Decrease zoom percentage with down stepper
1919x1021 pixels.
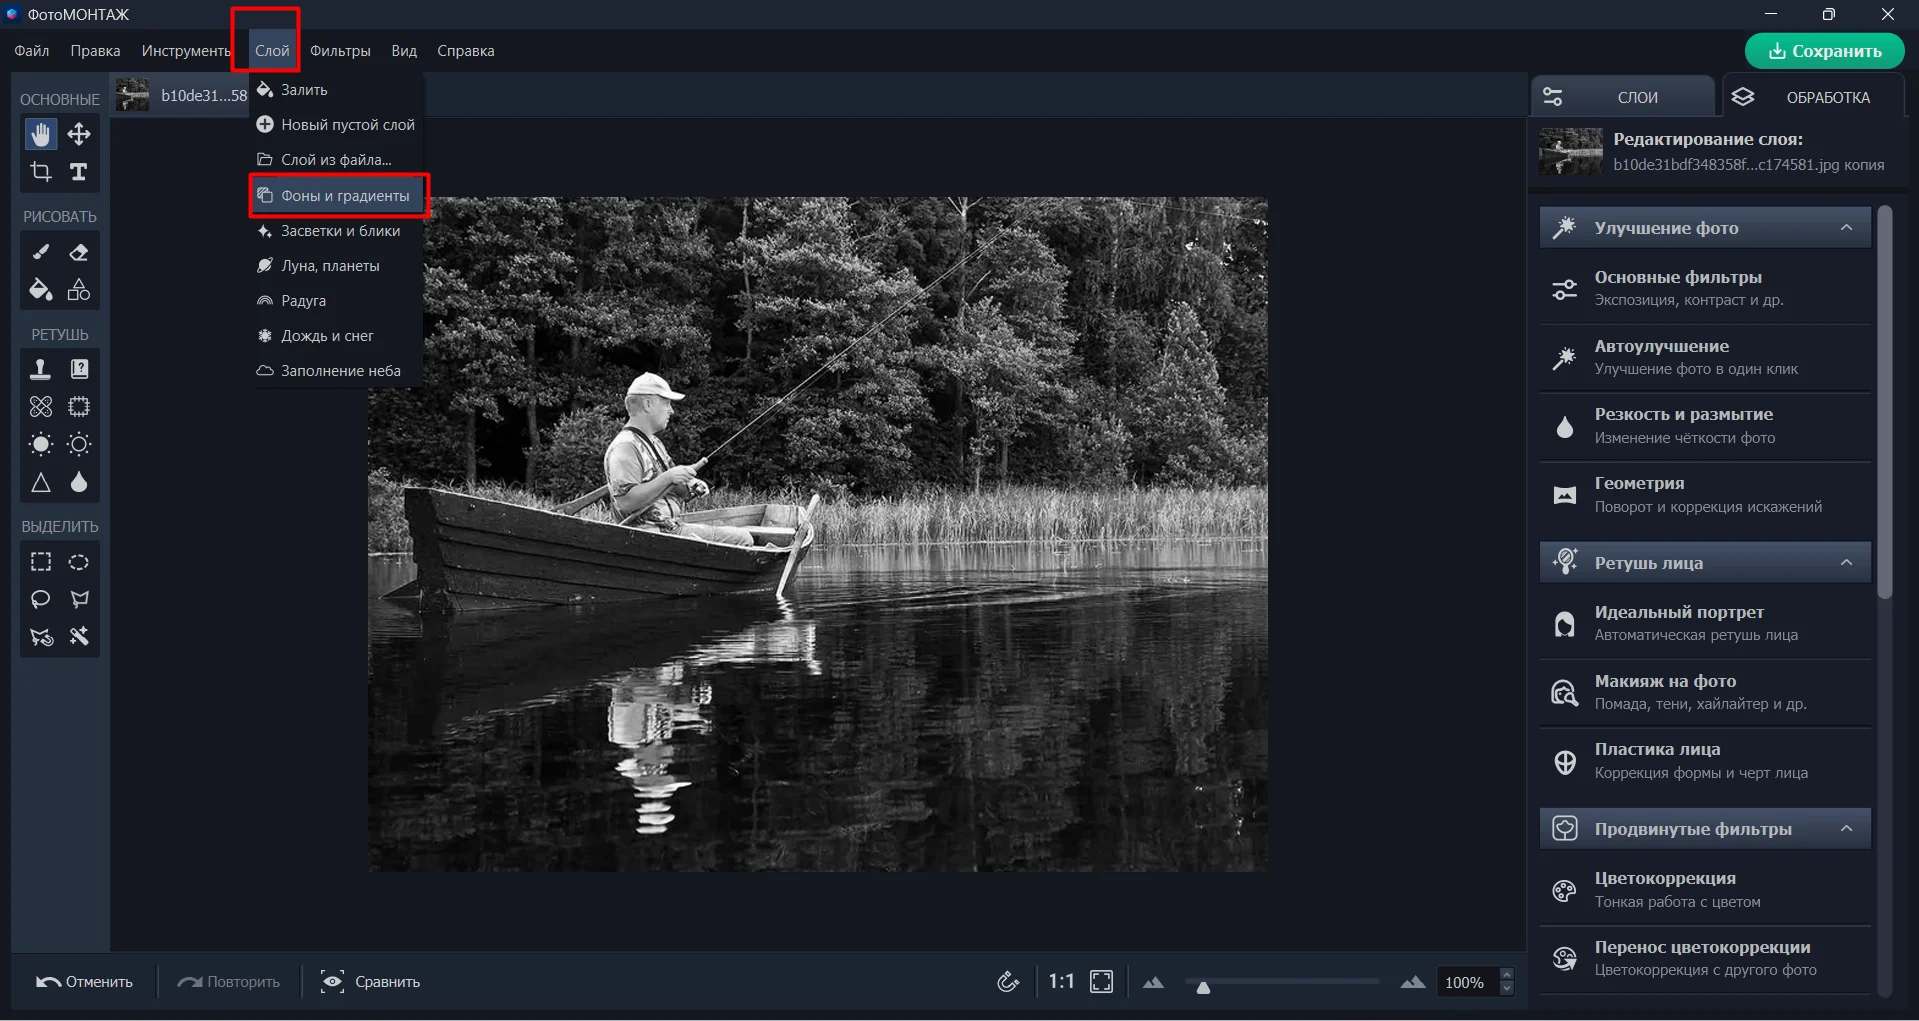click(1507, 989)
